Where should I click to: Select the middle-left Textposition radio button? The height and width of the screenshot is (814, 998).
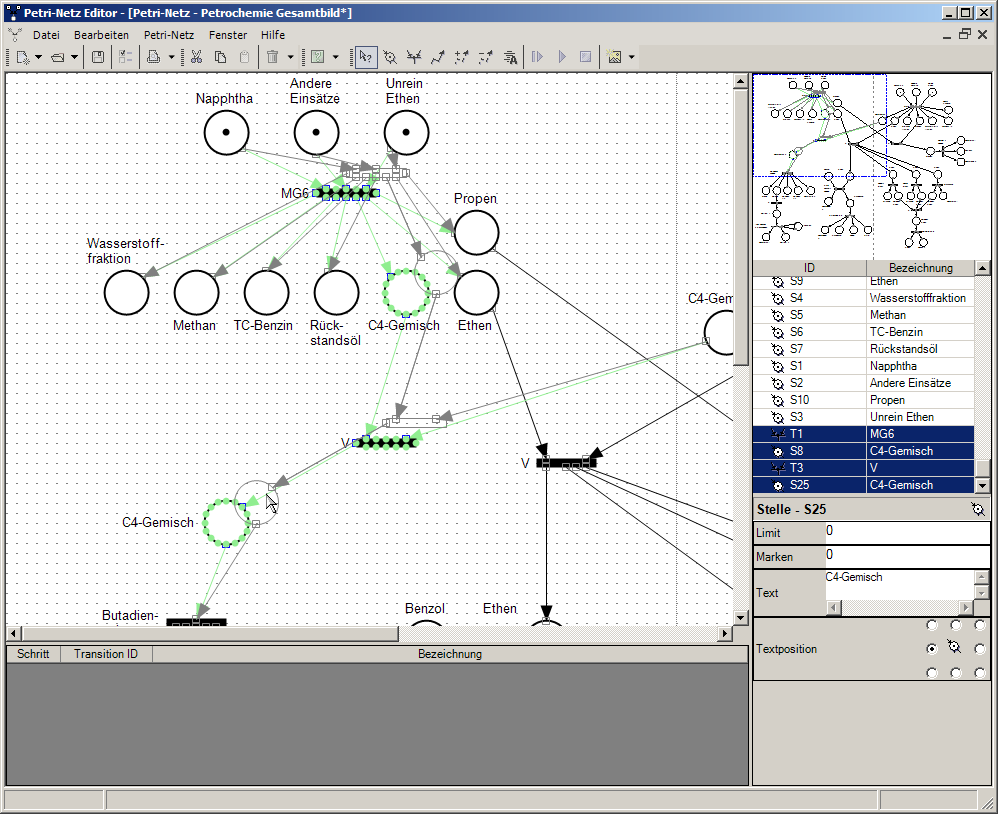(932, 649)
